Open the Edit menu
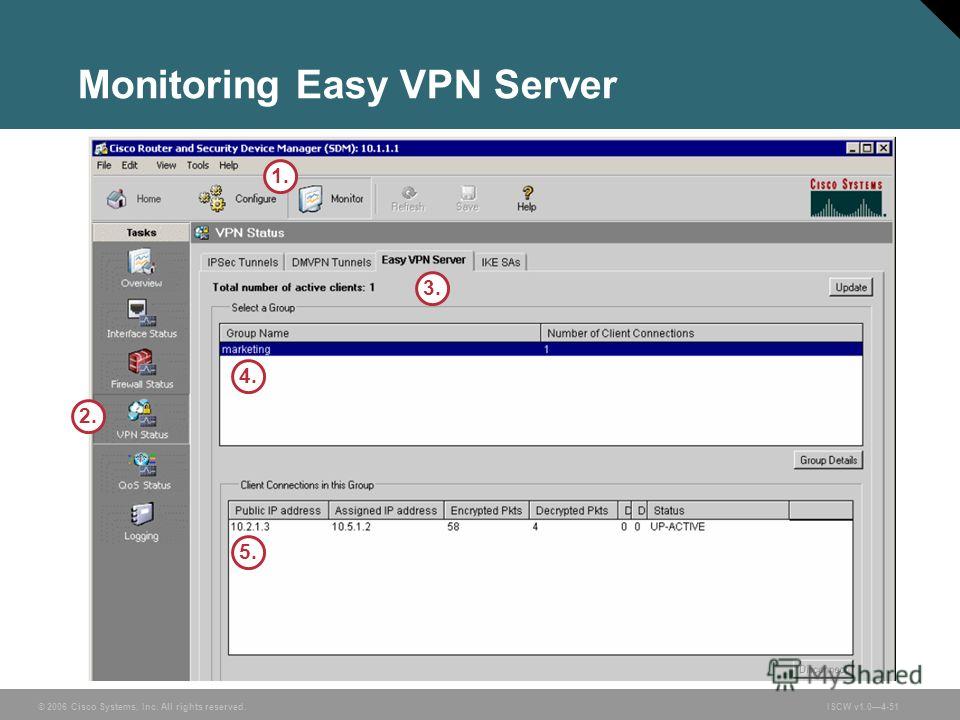 [129, 165]
